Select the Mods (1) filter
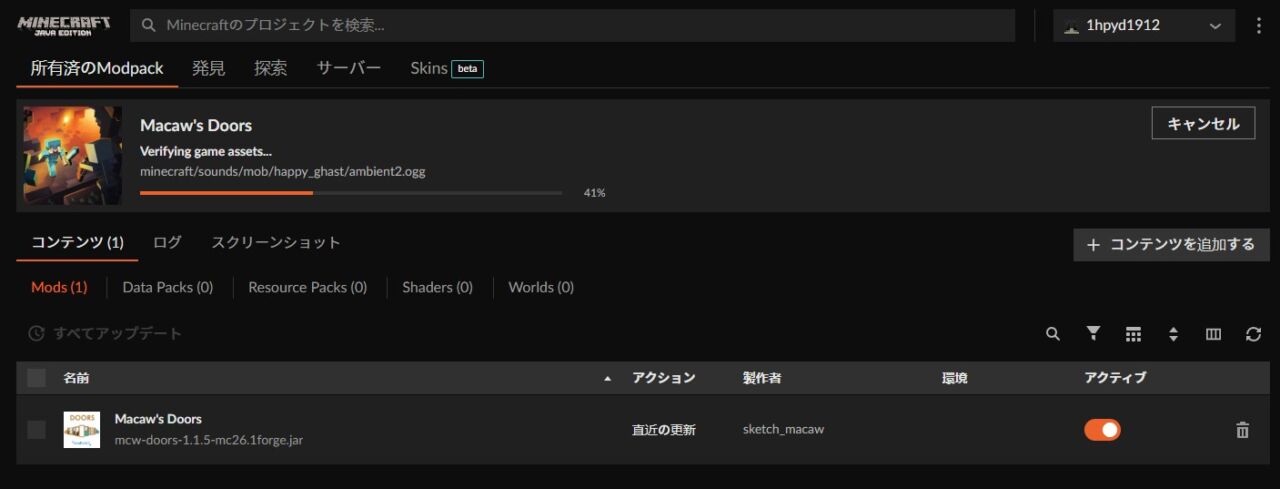The width and height of the screenshot is (1280, 489). 59,287
